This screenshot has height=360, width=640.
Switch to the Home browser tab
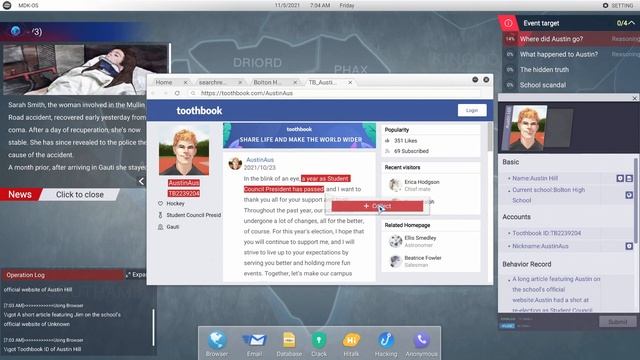(164, 82)
